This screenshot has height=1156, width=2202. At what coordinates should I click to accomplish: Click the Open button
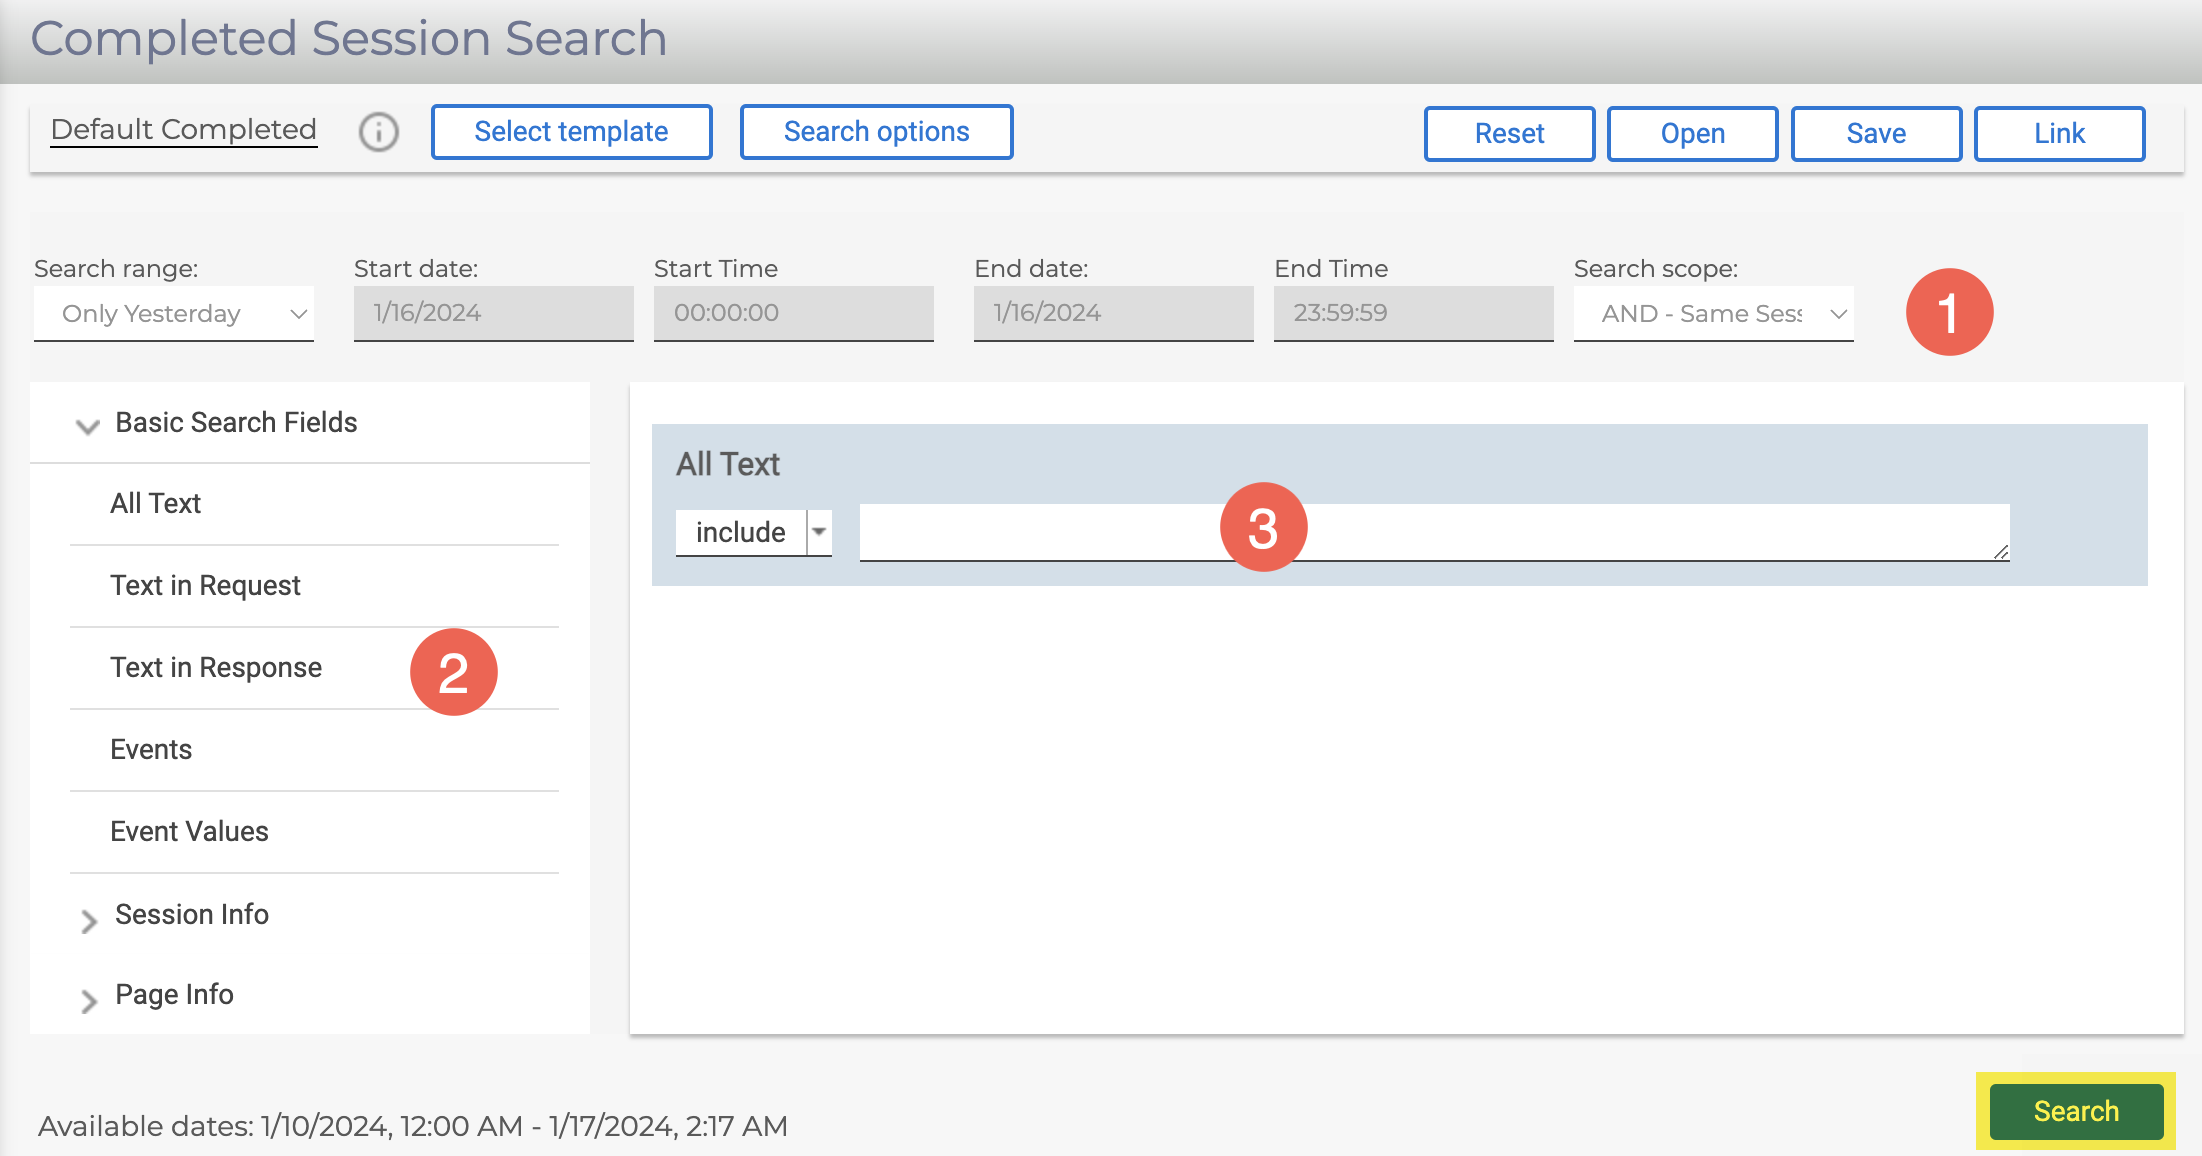point(1692,134)
